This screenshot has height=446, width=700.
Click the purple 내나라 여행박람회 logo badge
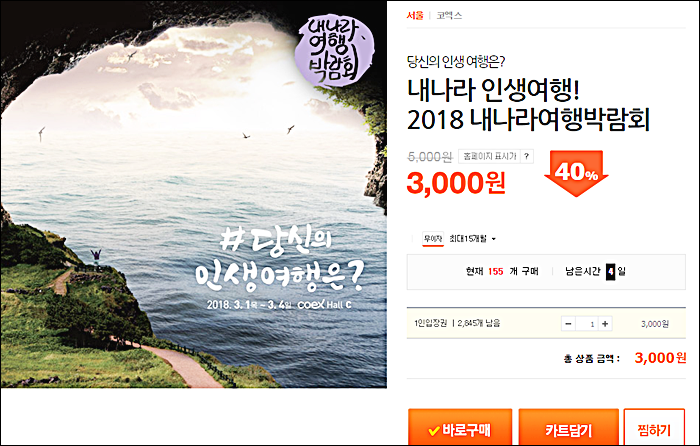coord(334,51)
